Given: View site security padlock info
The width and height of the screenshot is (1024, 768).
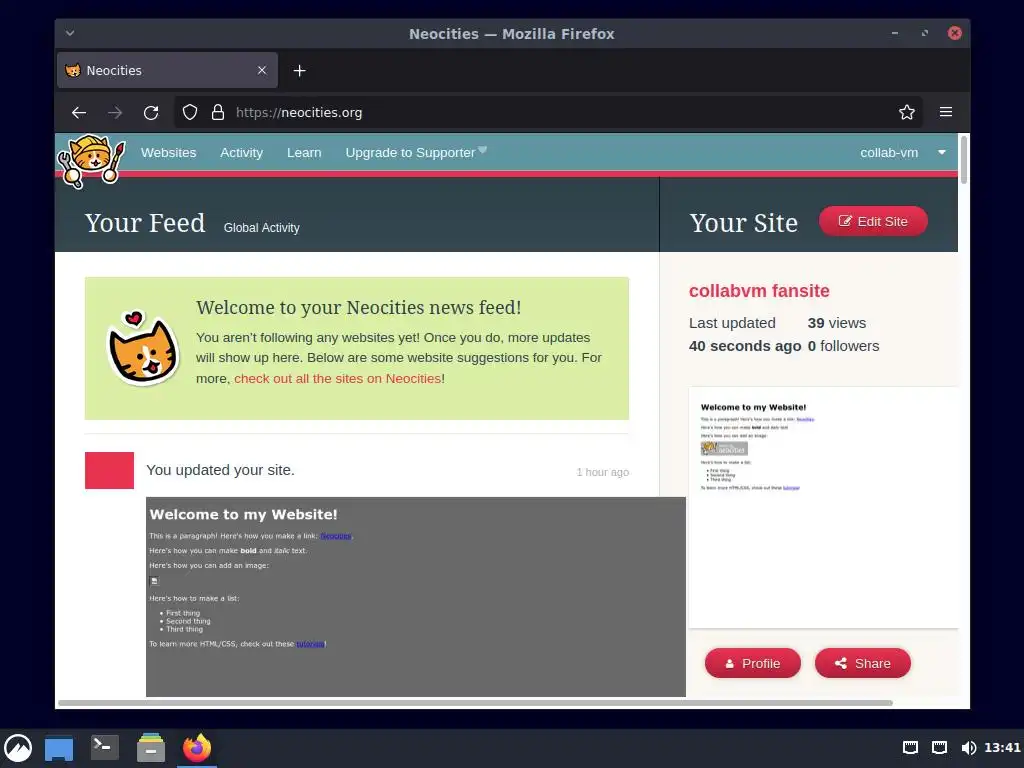Looking at the screenshot, I should tap(218, 112).
